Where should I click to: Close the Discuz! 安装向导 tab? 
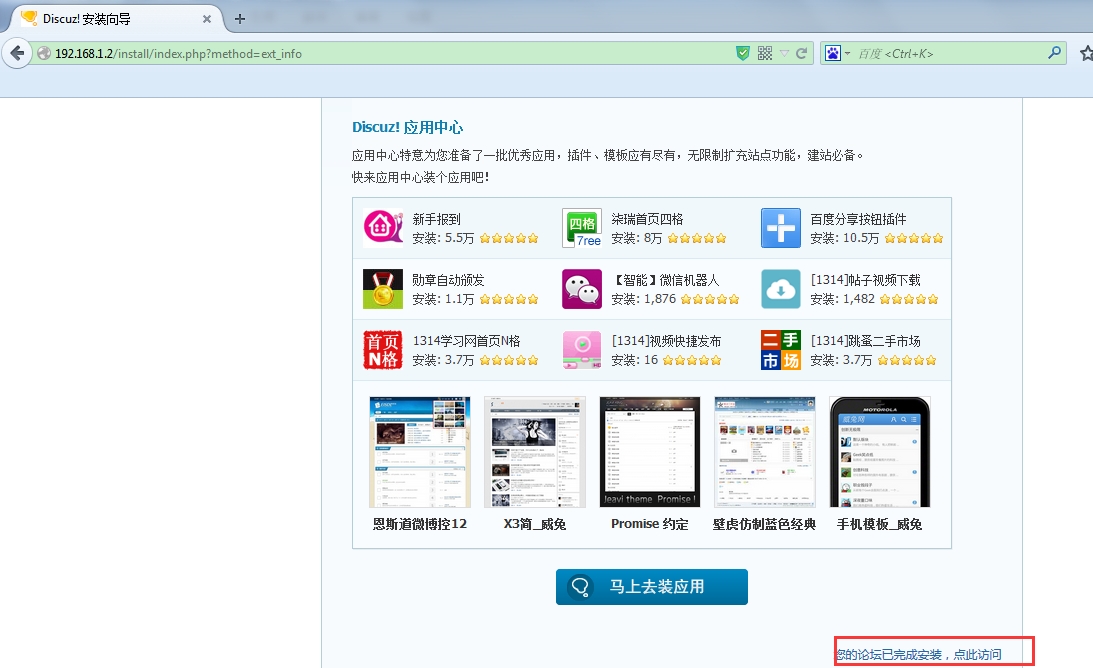206,19
